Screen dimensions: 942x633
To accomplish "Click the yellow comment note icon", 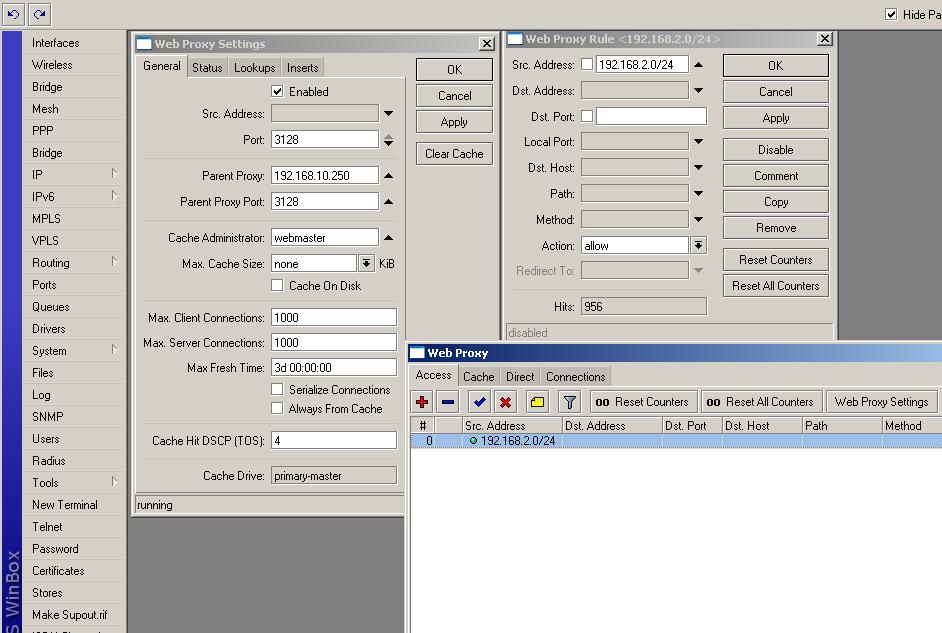I will [x=537, y=402].
